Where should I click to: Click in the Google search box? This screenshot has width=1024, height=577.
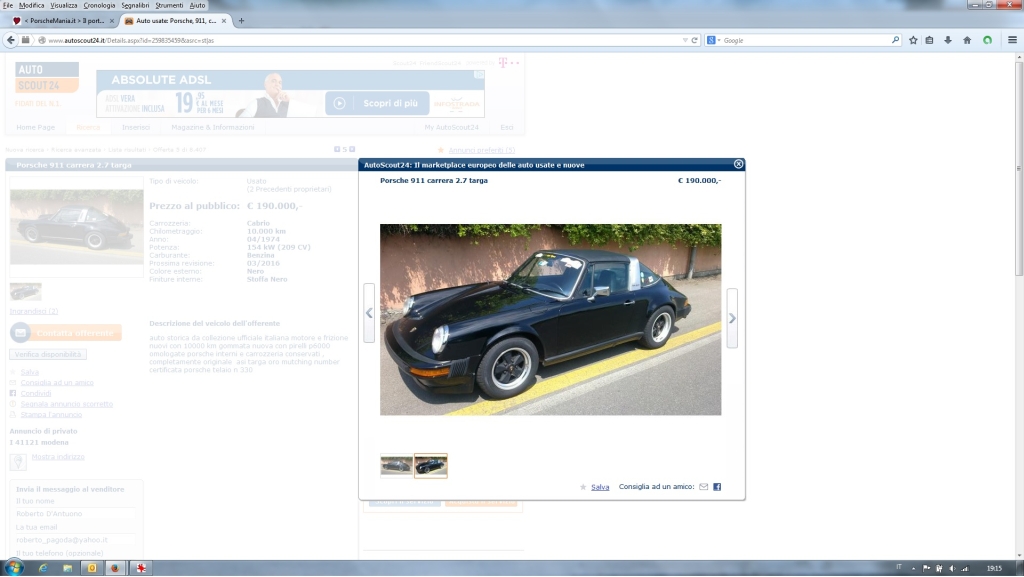coord(805,40)
